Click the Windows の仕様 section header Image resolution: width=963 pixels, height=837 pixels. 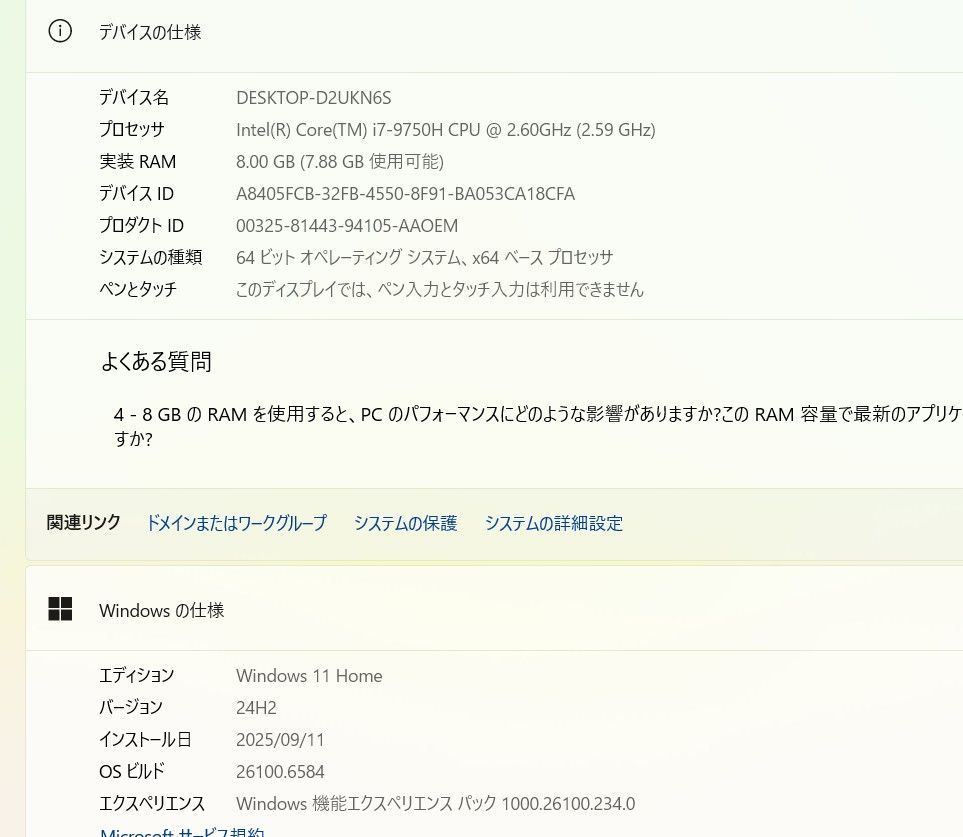[162, 610]
